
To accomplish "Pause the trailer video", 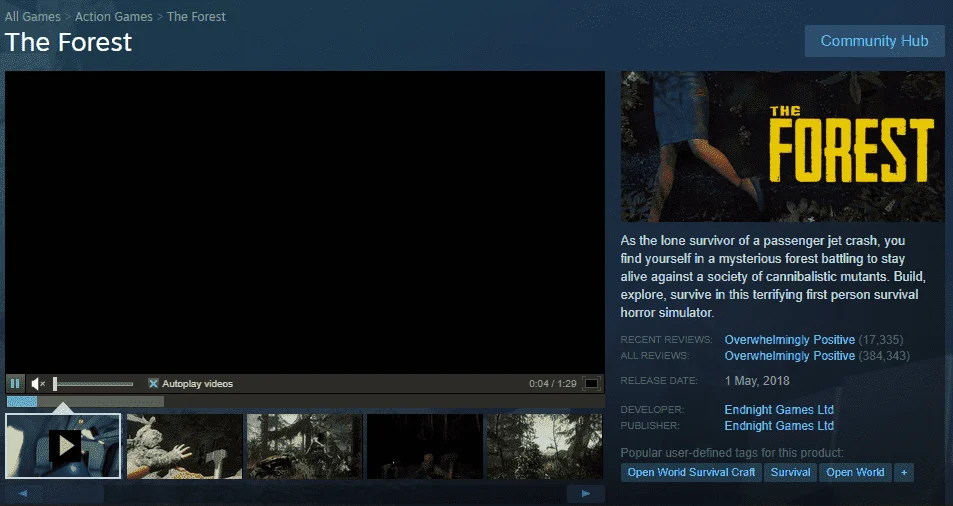I will click(15, 383).
